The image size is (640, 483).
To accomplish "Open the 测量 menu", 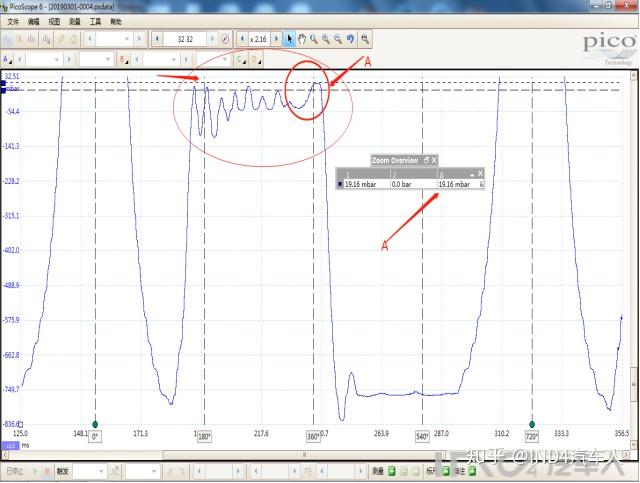I will pos(75,22).
